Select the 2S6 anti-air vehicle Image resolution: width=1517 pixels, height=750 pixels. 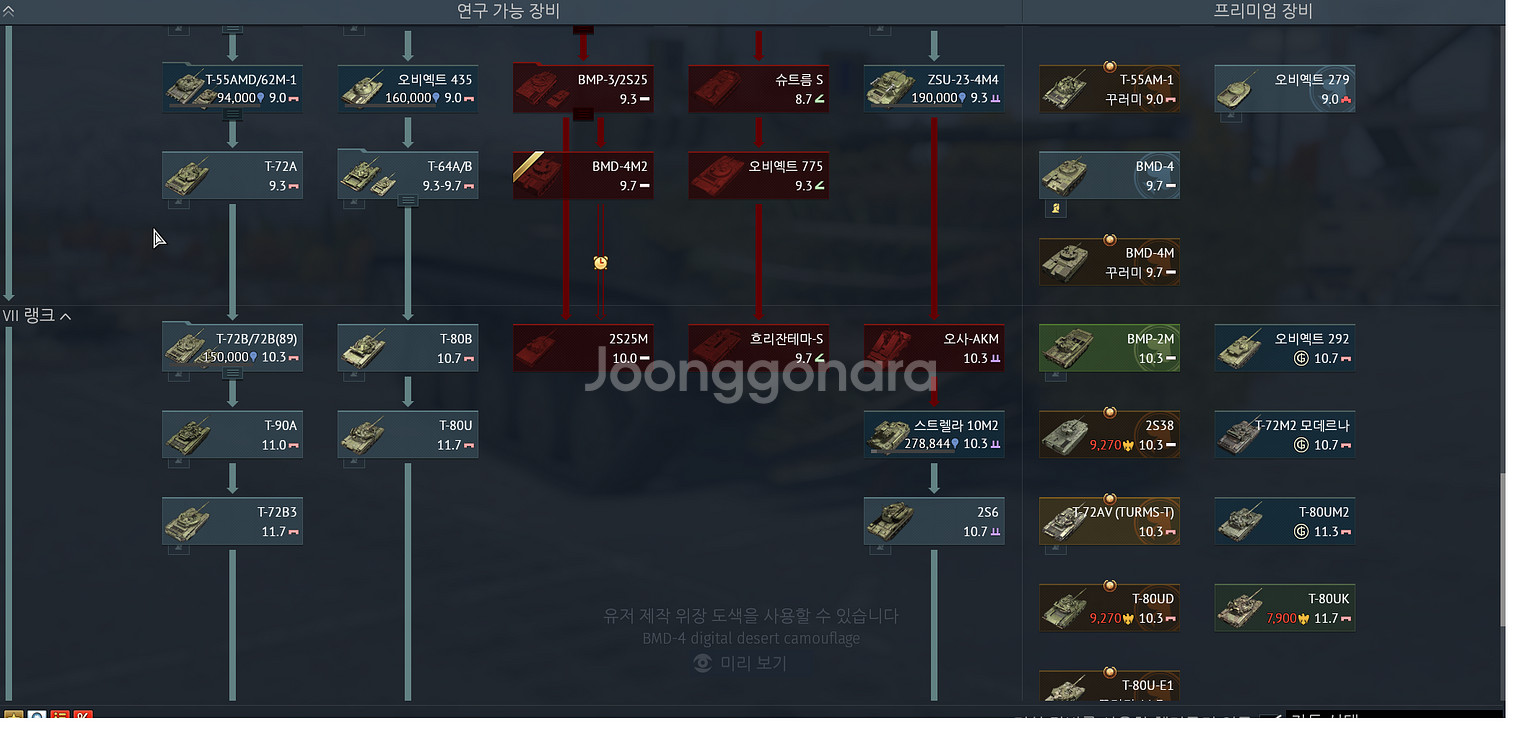pos(934,521)
